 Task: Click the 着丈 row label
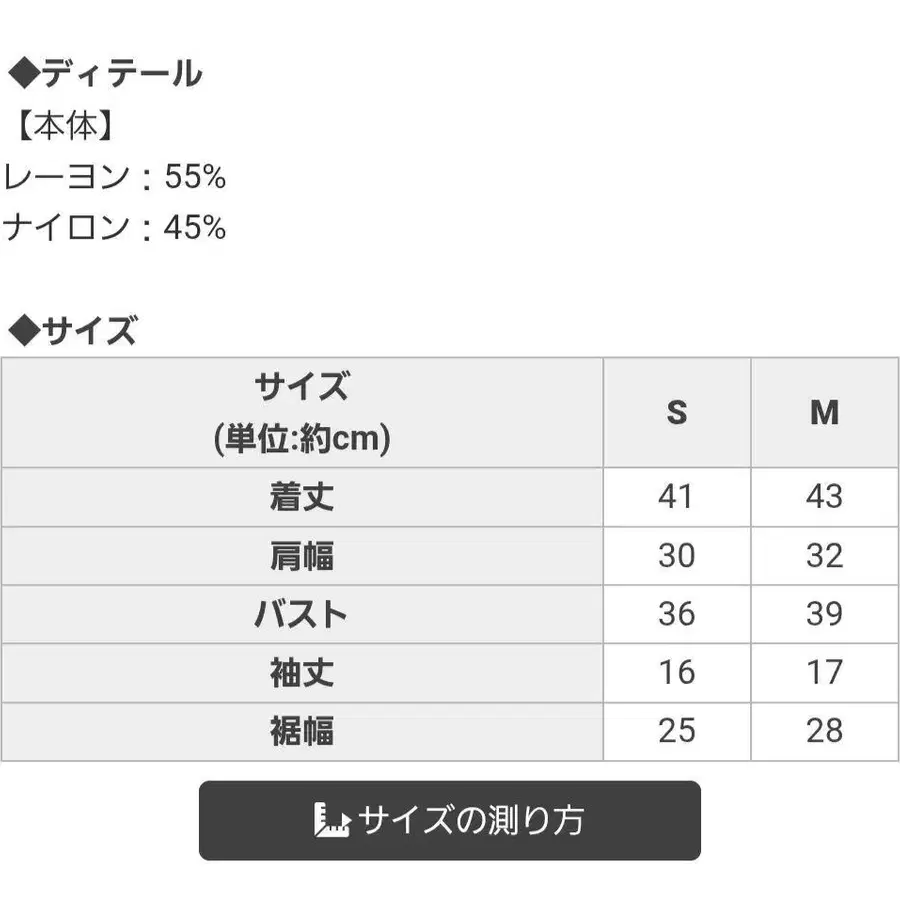(x=302, y=497)
